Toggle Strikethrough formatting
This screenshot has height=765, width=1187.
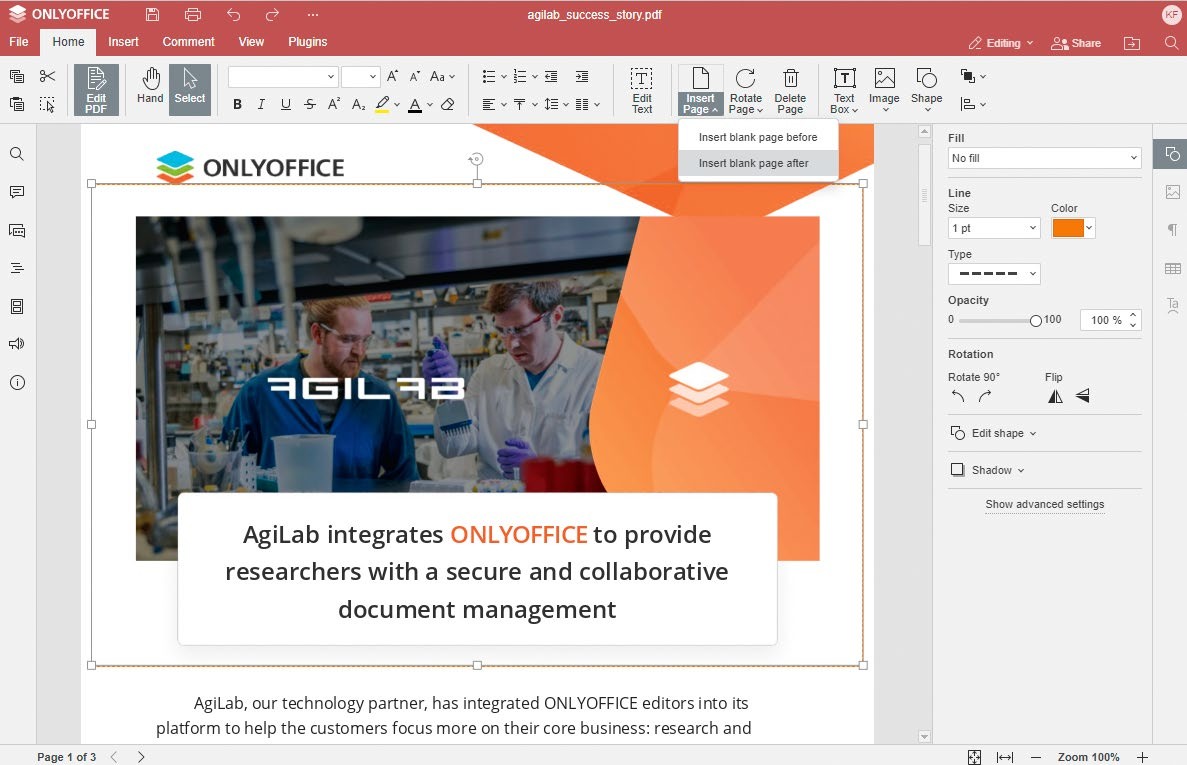pos(310,104)
